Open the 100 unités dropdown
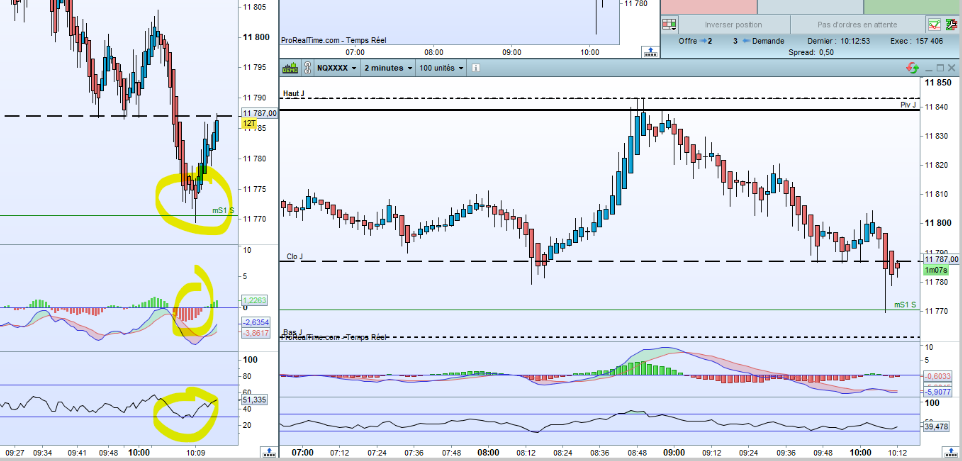Image resolution: width=962 pixels, height=461 pixels. [441, 68]
